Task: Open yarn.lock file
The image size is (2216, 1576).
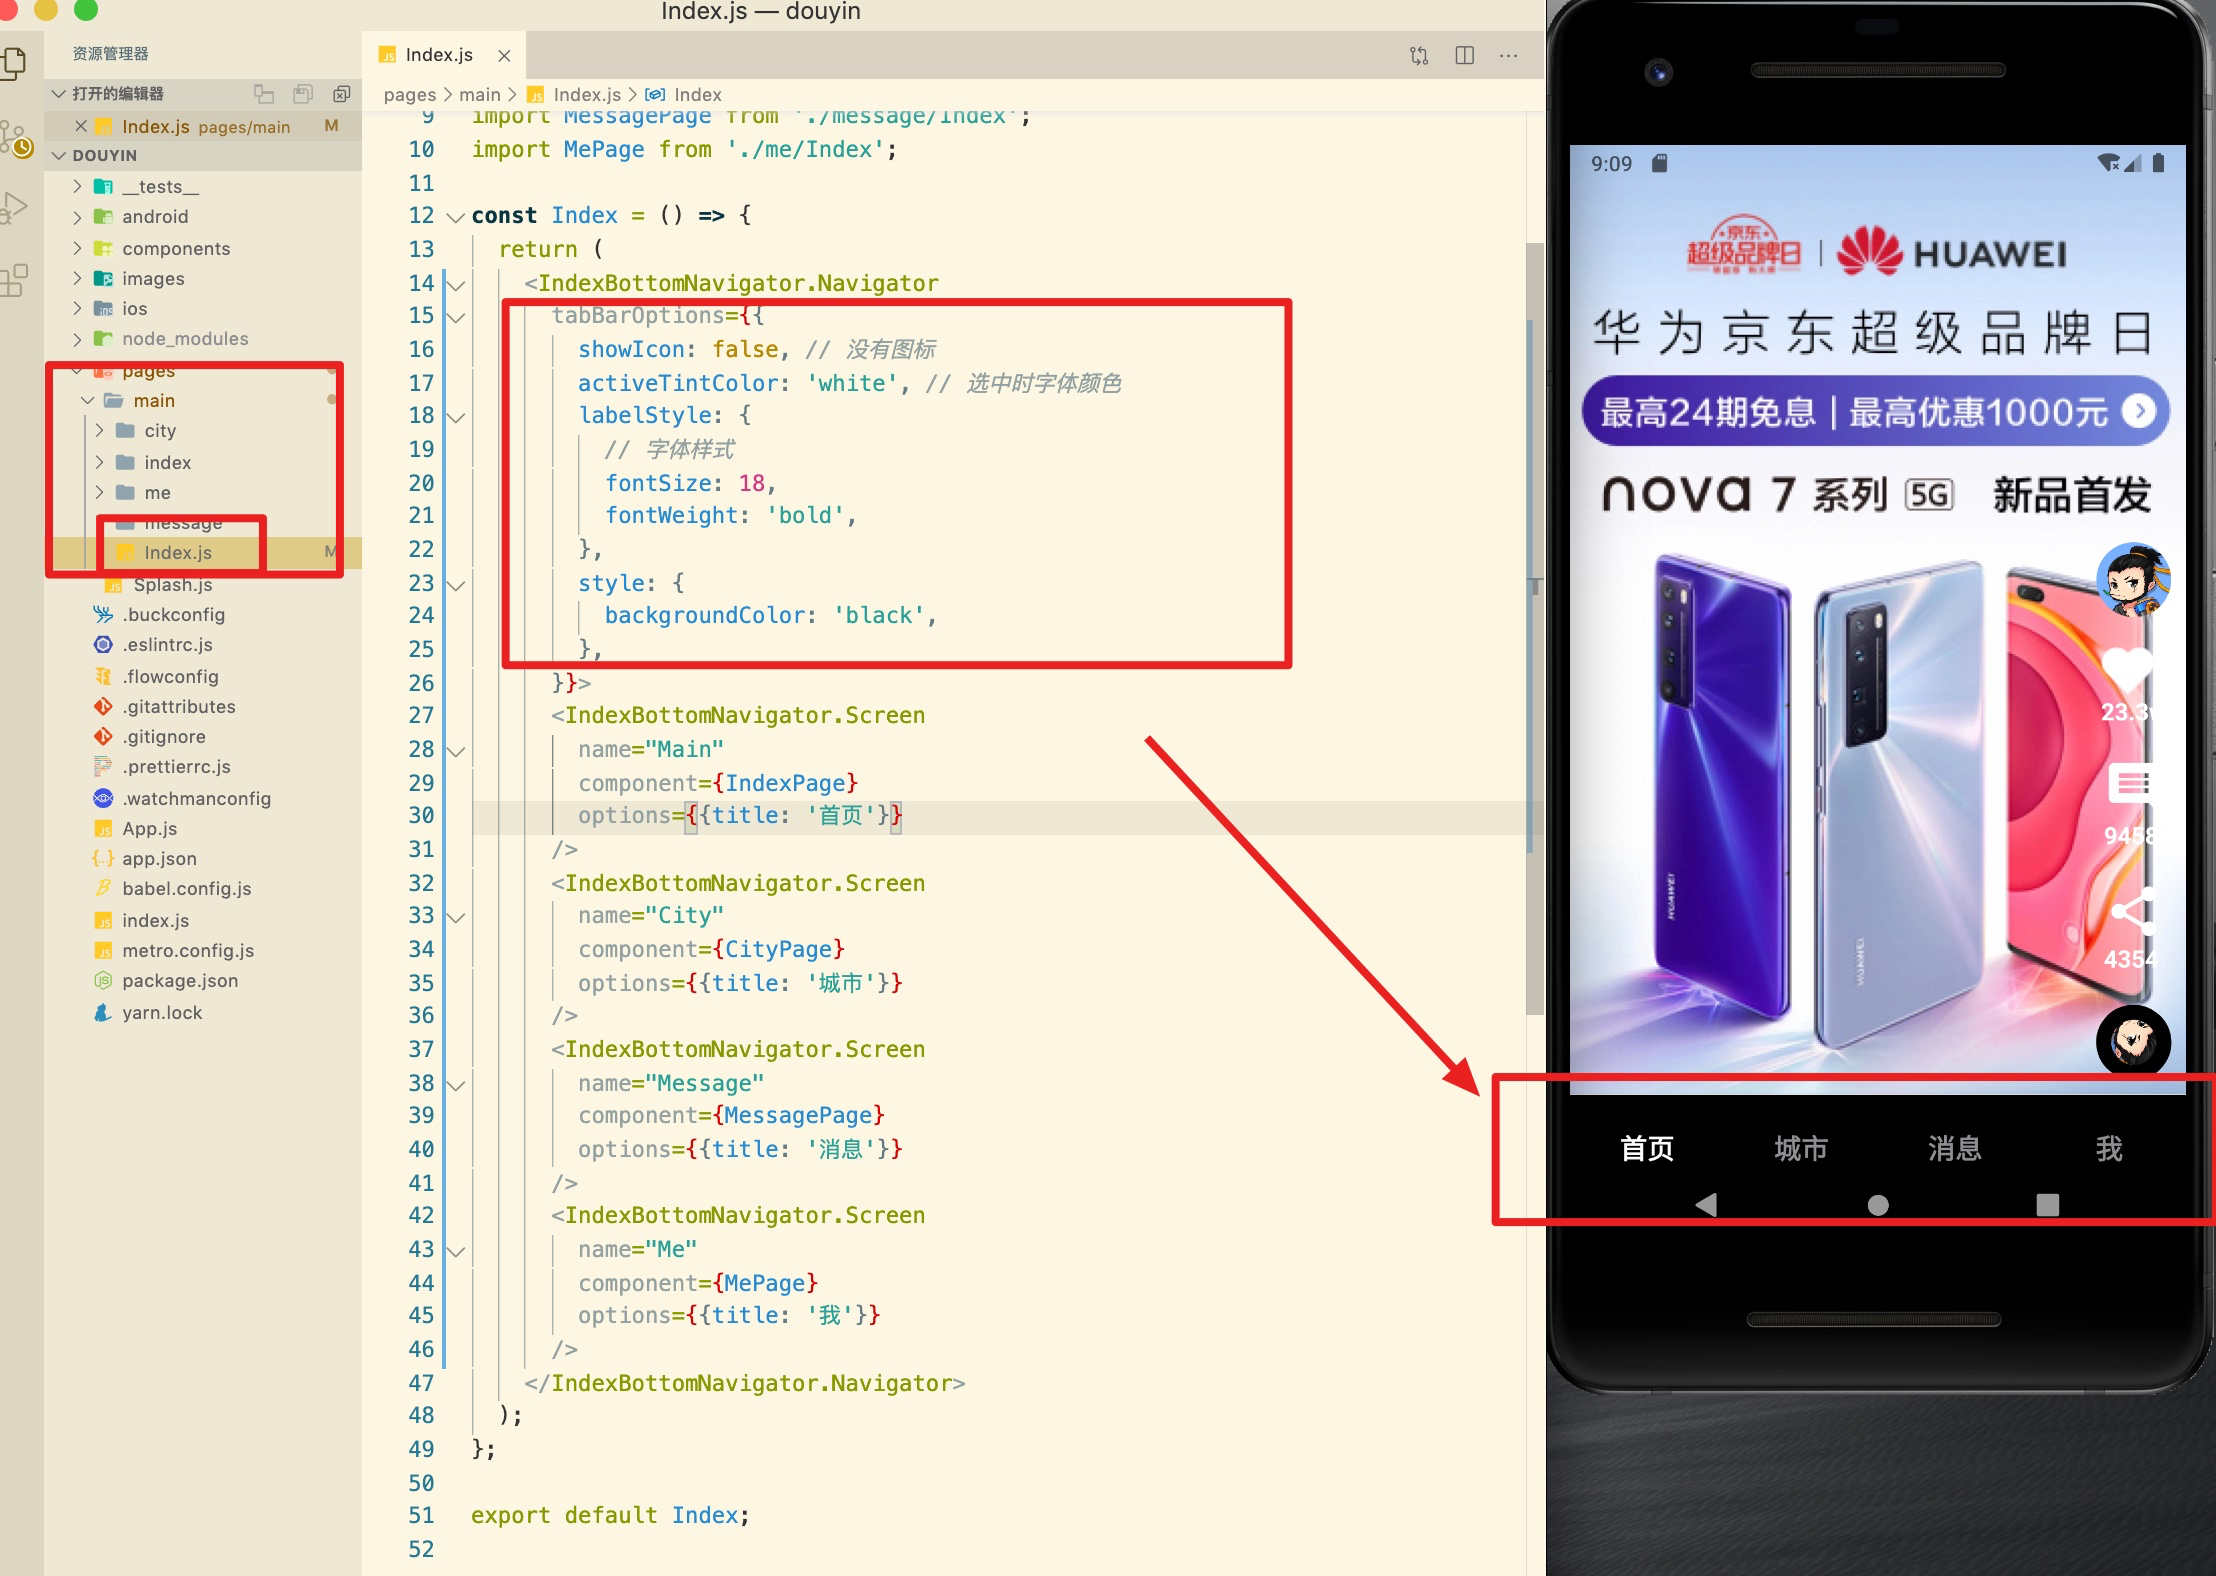Action: tap(162, 1013)
